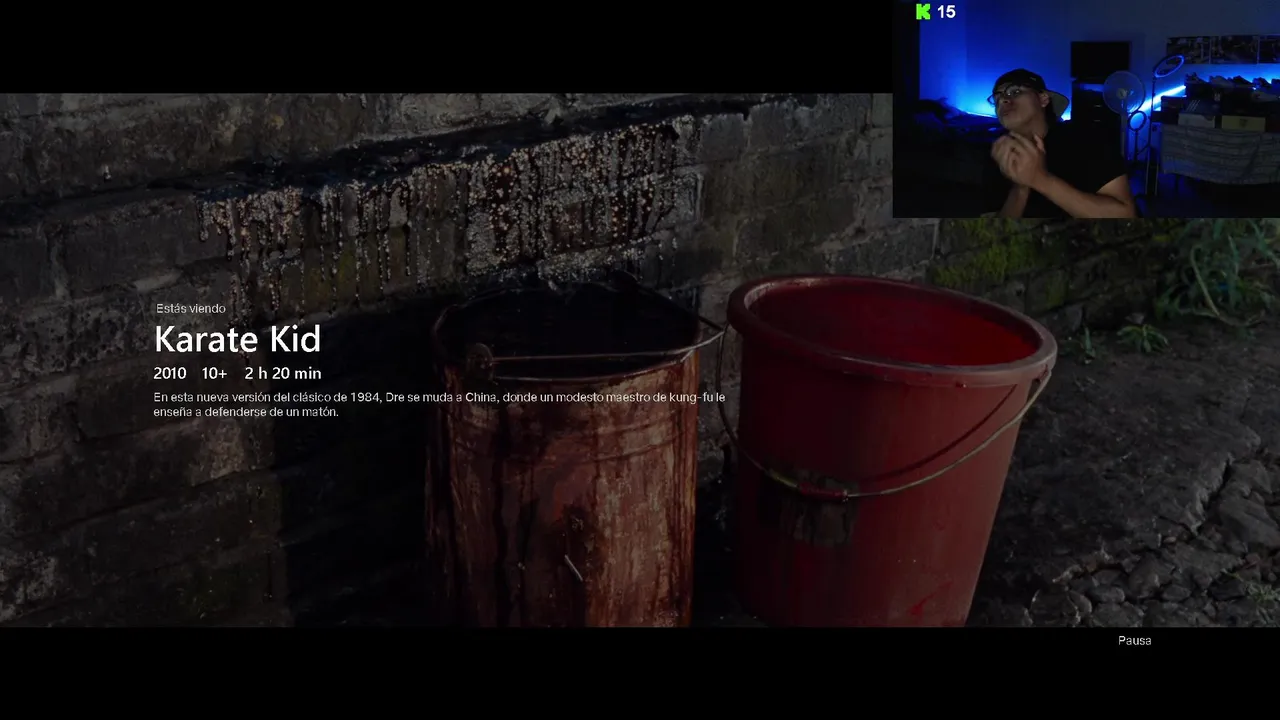Click the Estás viendo label
This screenshot has height=720, width=1280.
190,309
